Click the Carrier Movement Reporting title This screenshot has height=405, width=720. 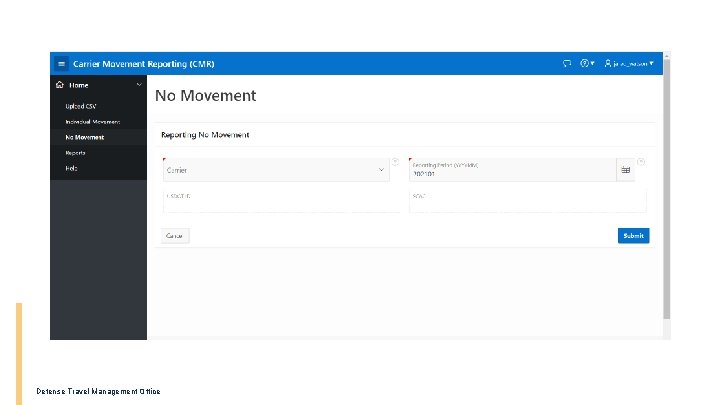coord(144,64)
